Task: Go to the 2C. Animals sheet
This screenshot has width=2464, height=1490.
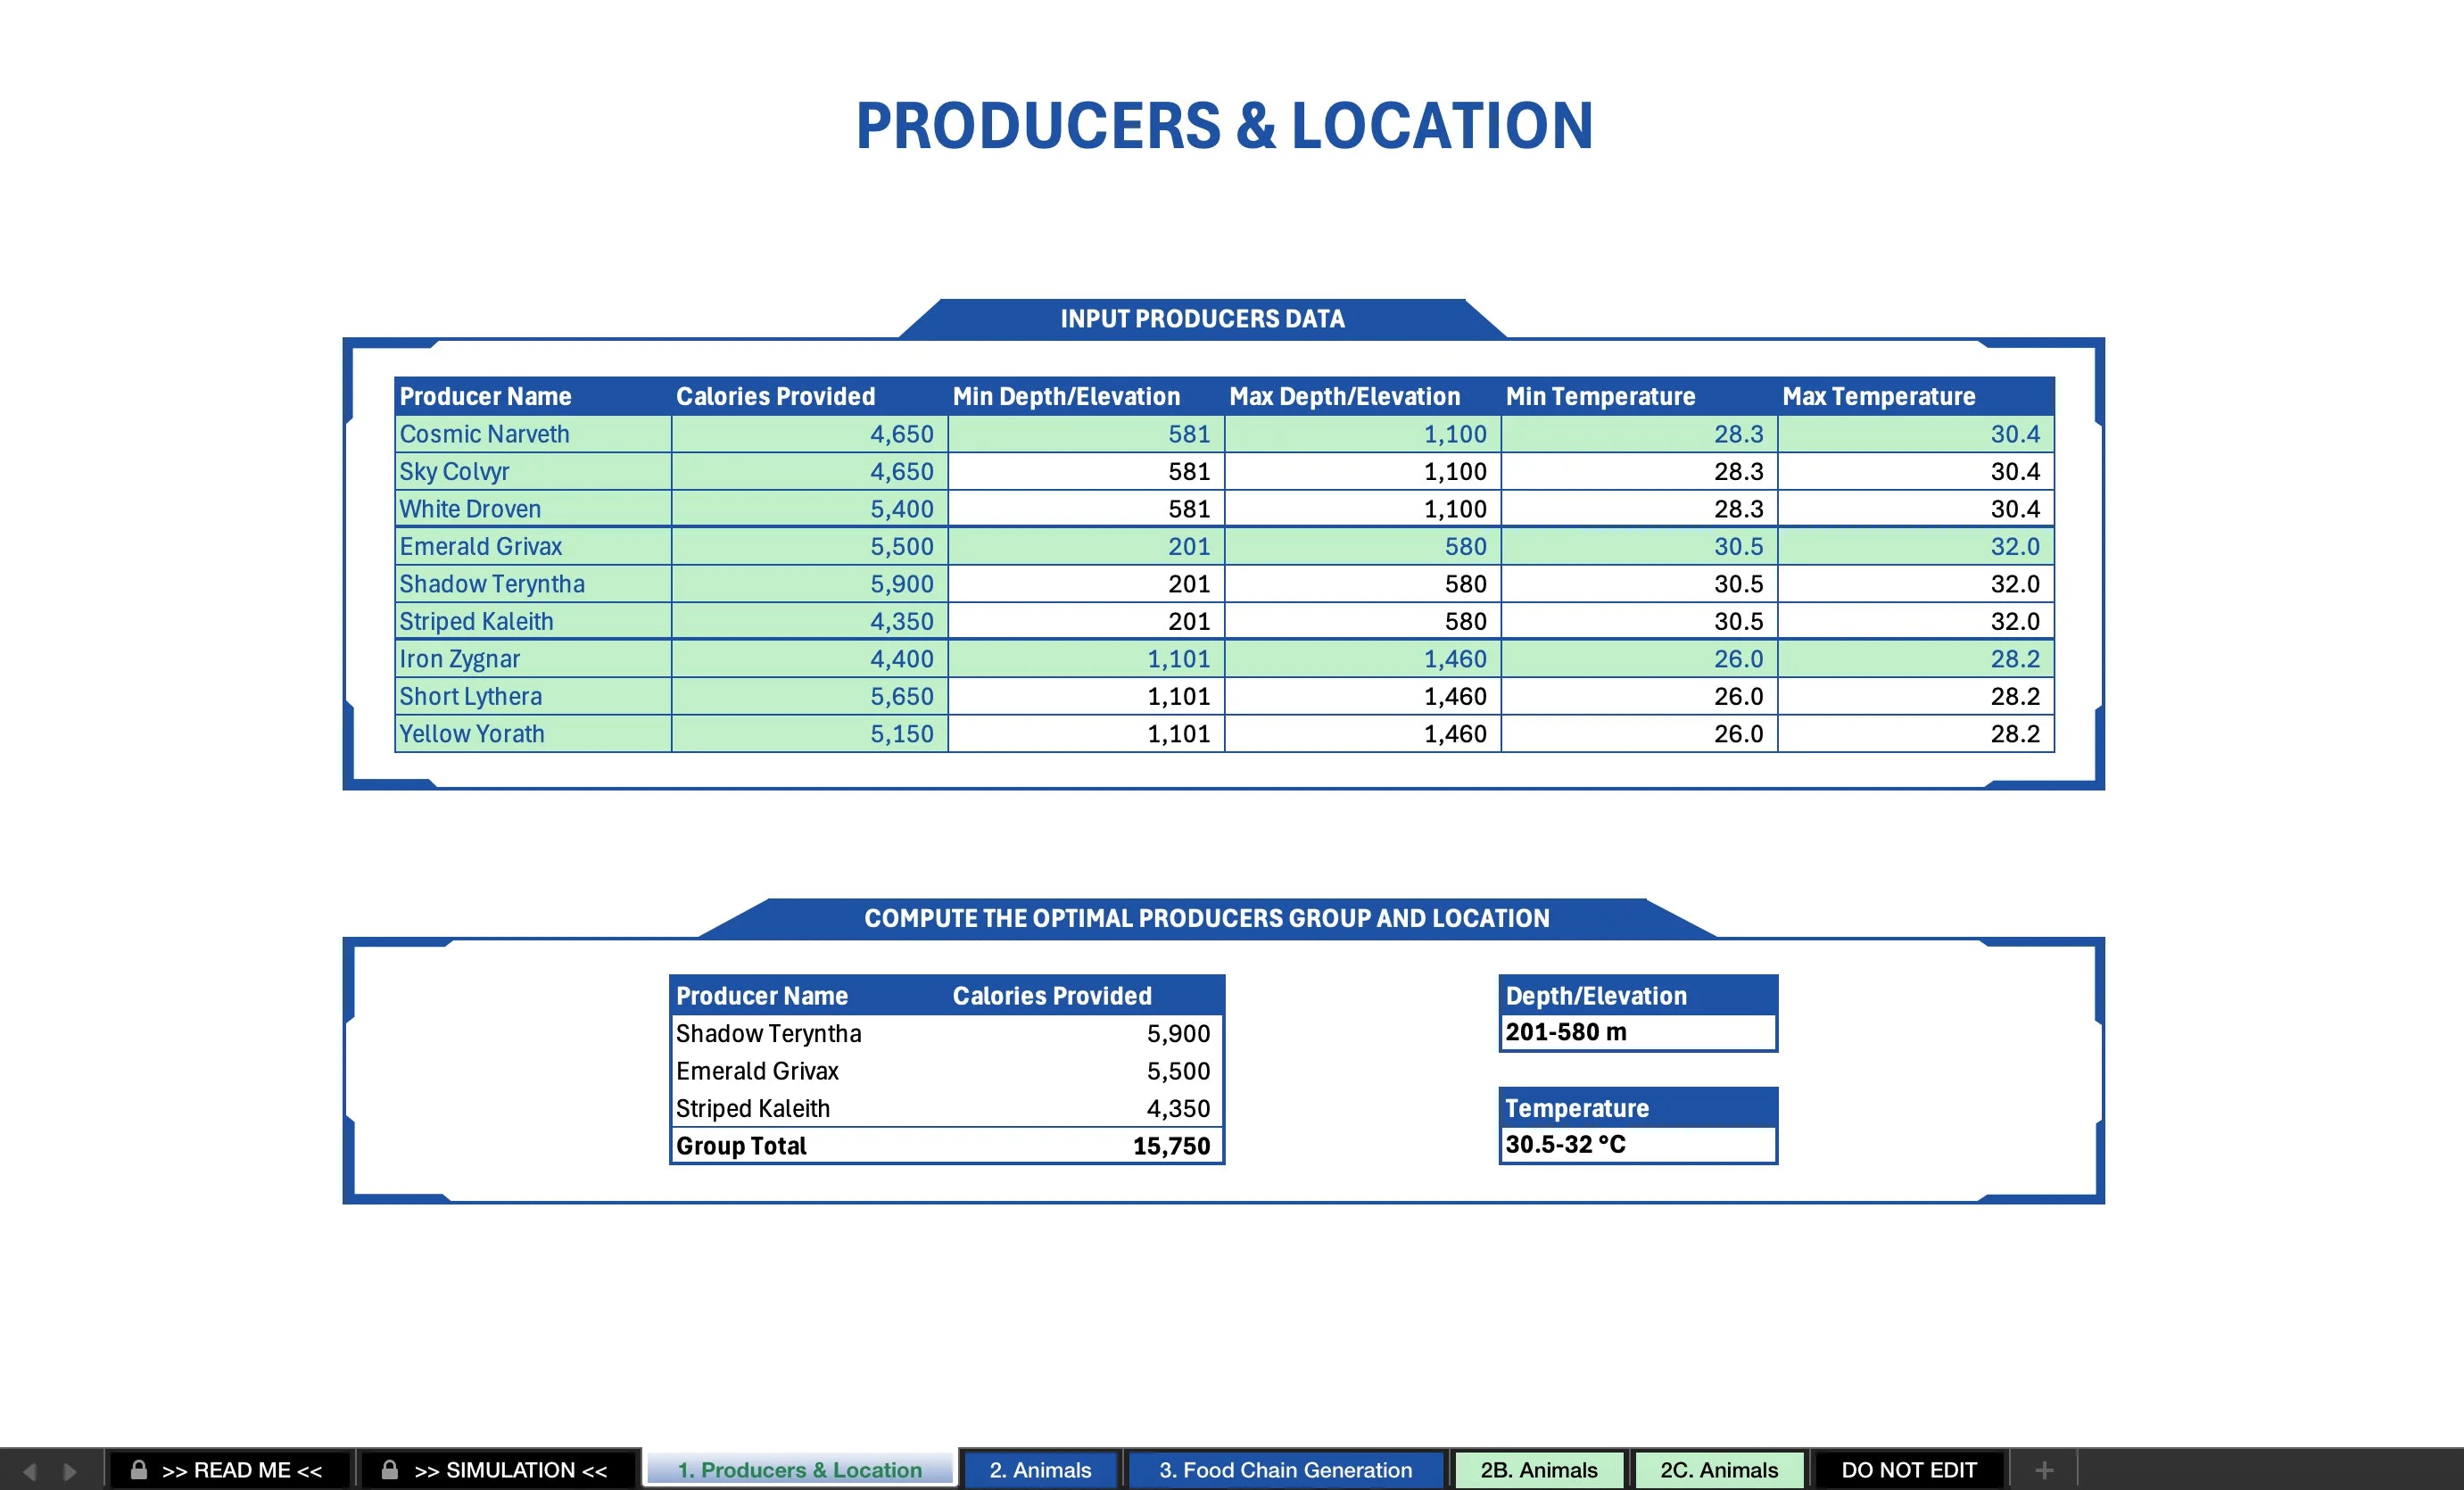Action: coord(1718,1470)
